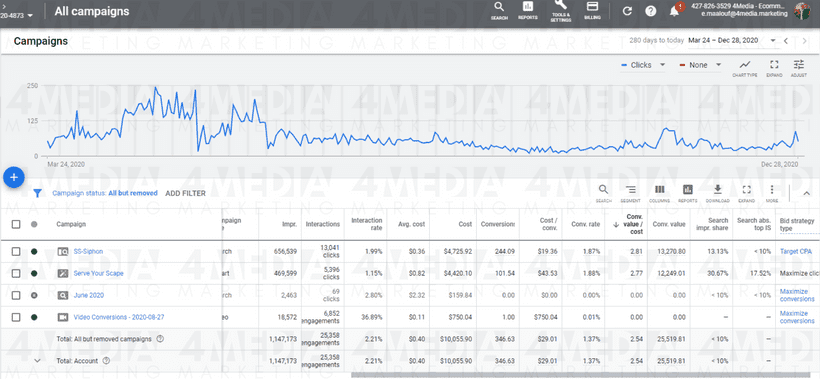Open Video Conversions - 2020-08-27 link
820x379 pixels.
coord(119,317)
